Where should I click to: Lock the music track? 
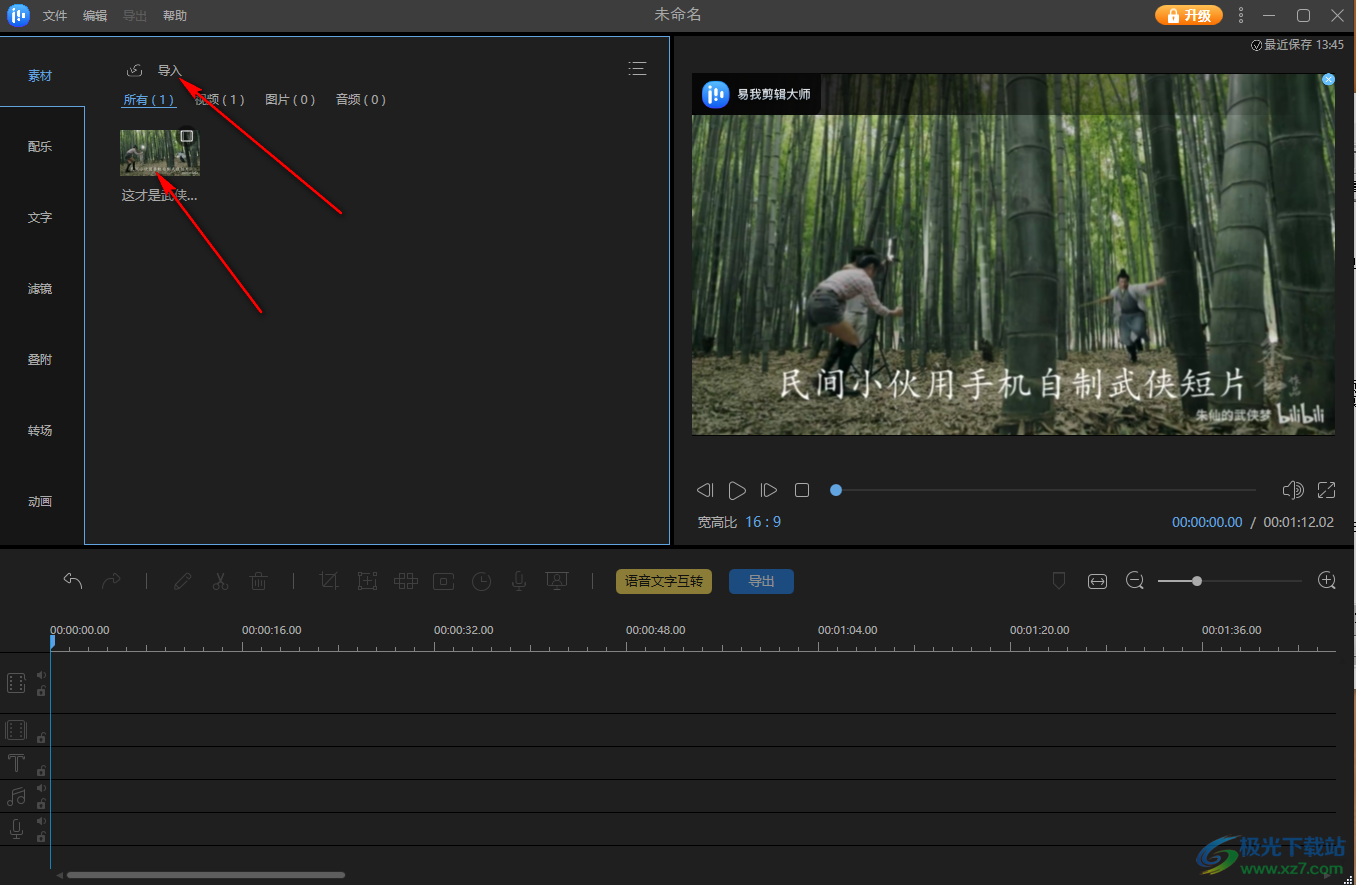[41, 804]
